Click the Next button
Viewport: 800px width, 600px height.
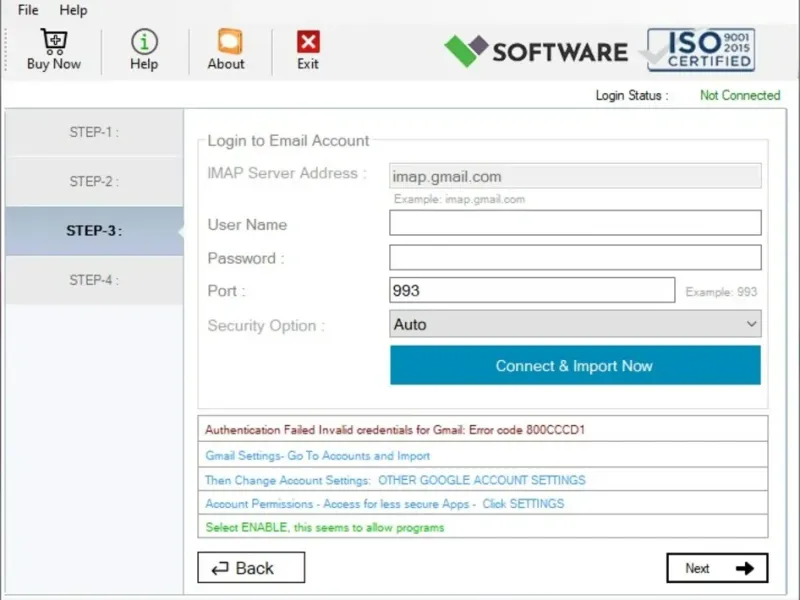717,568
